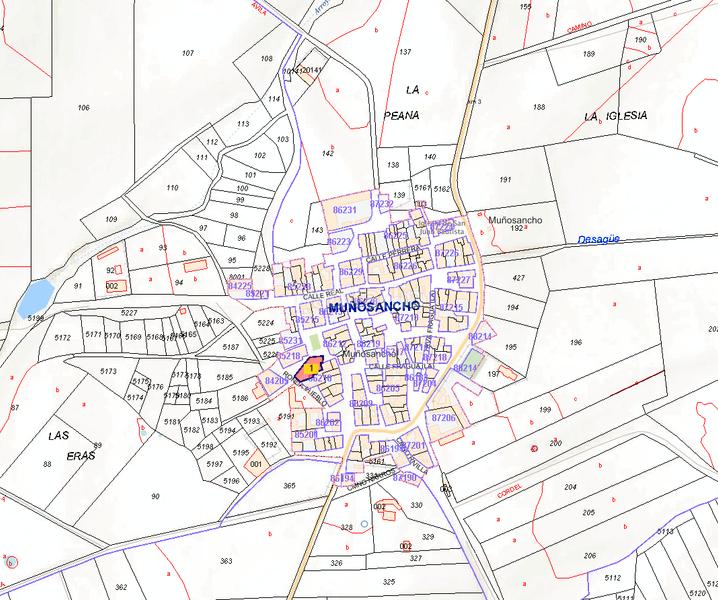
Task: Select parcel 90 in the southwest
Action: pyautogui.click(x=154, y=496)
